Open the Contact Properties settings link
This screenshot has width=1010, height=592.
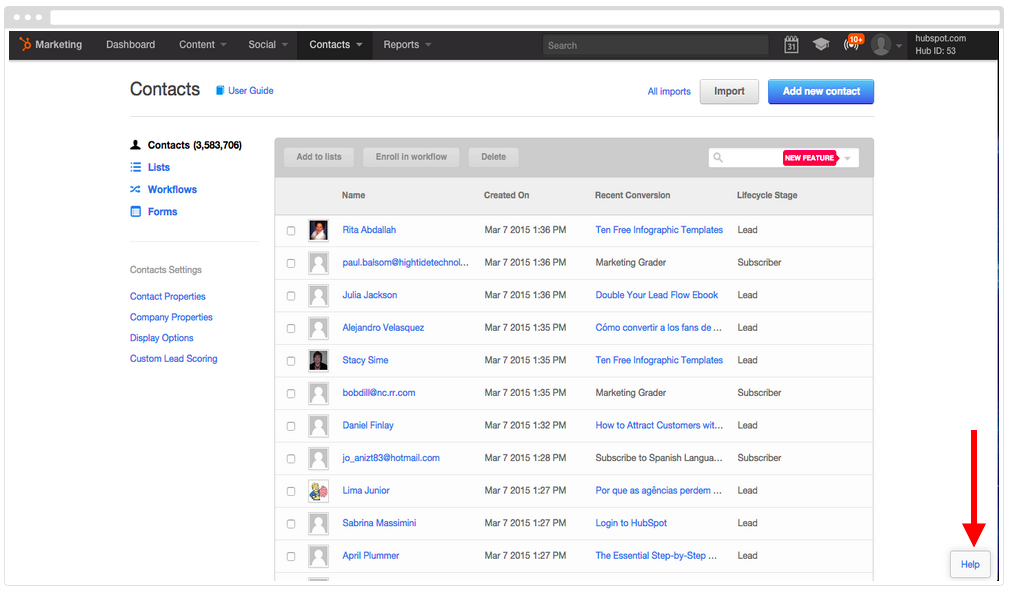click(x=168, y=296)
